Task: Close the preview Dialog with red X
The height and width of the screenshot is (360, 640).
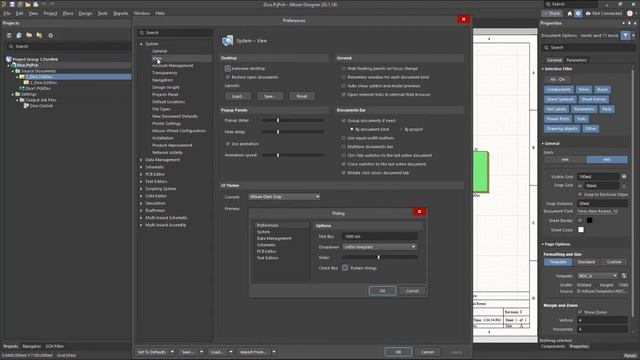Action: (x=419, y=211)
